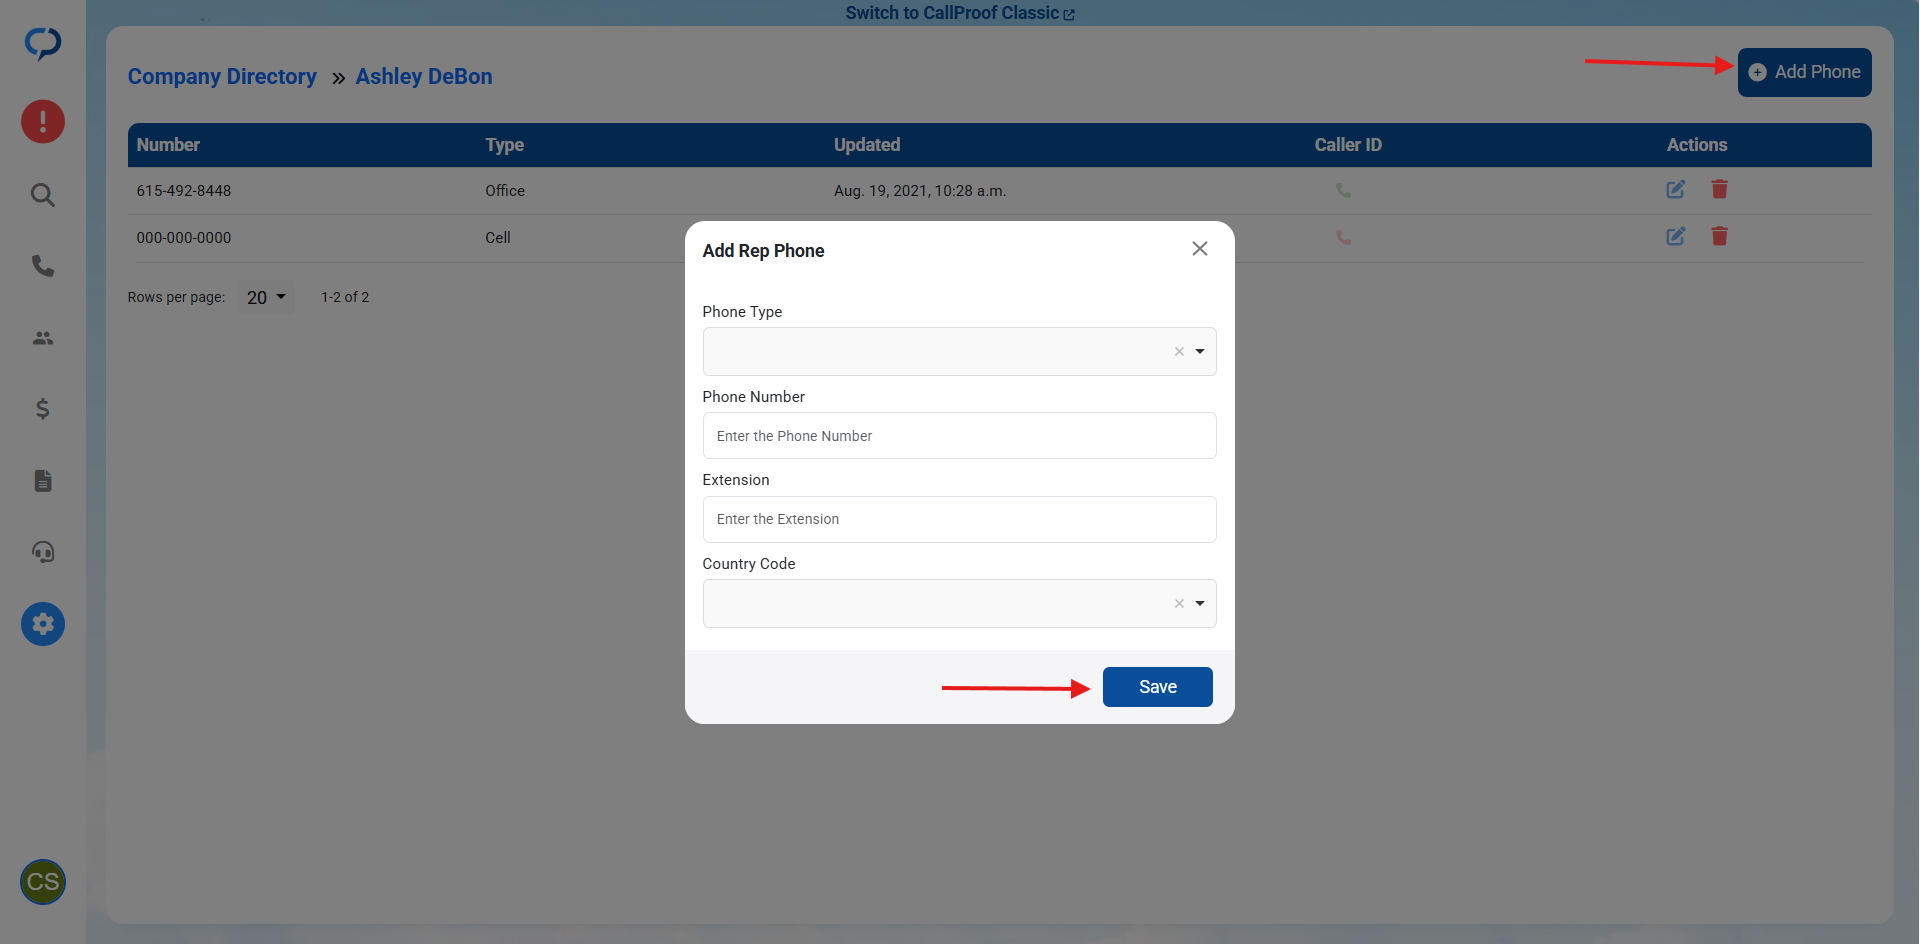This screenshot has width=1920, height=945.
Task: Change rows per page dropdown
Action: point(266,297)
